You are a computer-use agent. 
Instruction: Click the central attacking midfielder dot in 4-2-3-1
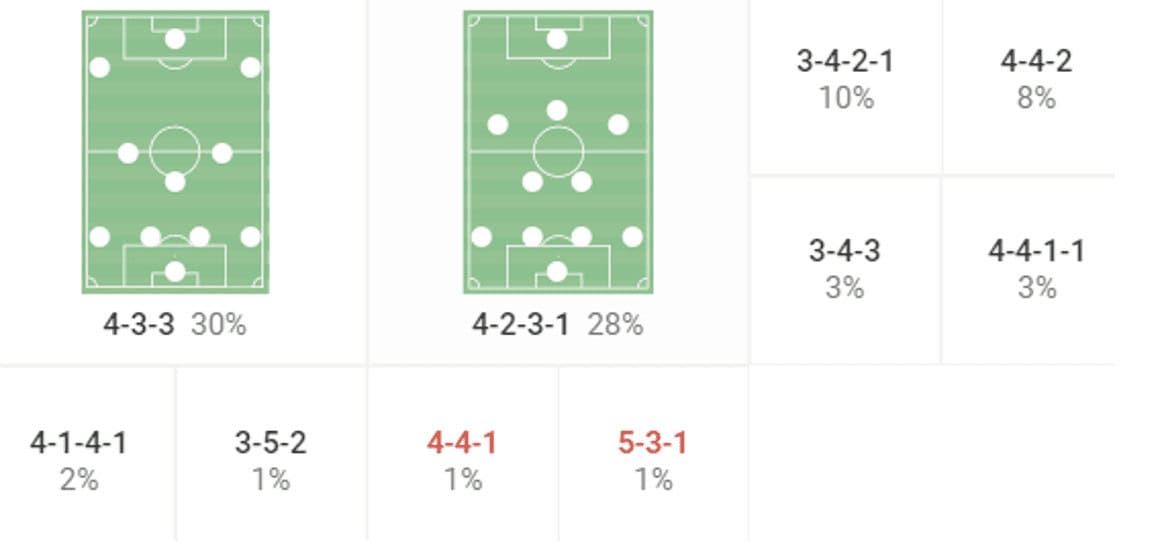click(557, 110)
